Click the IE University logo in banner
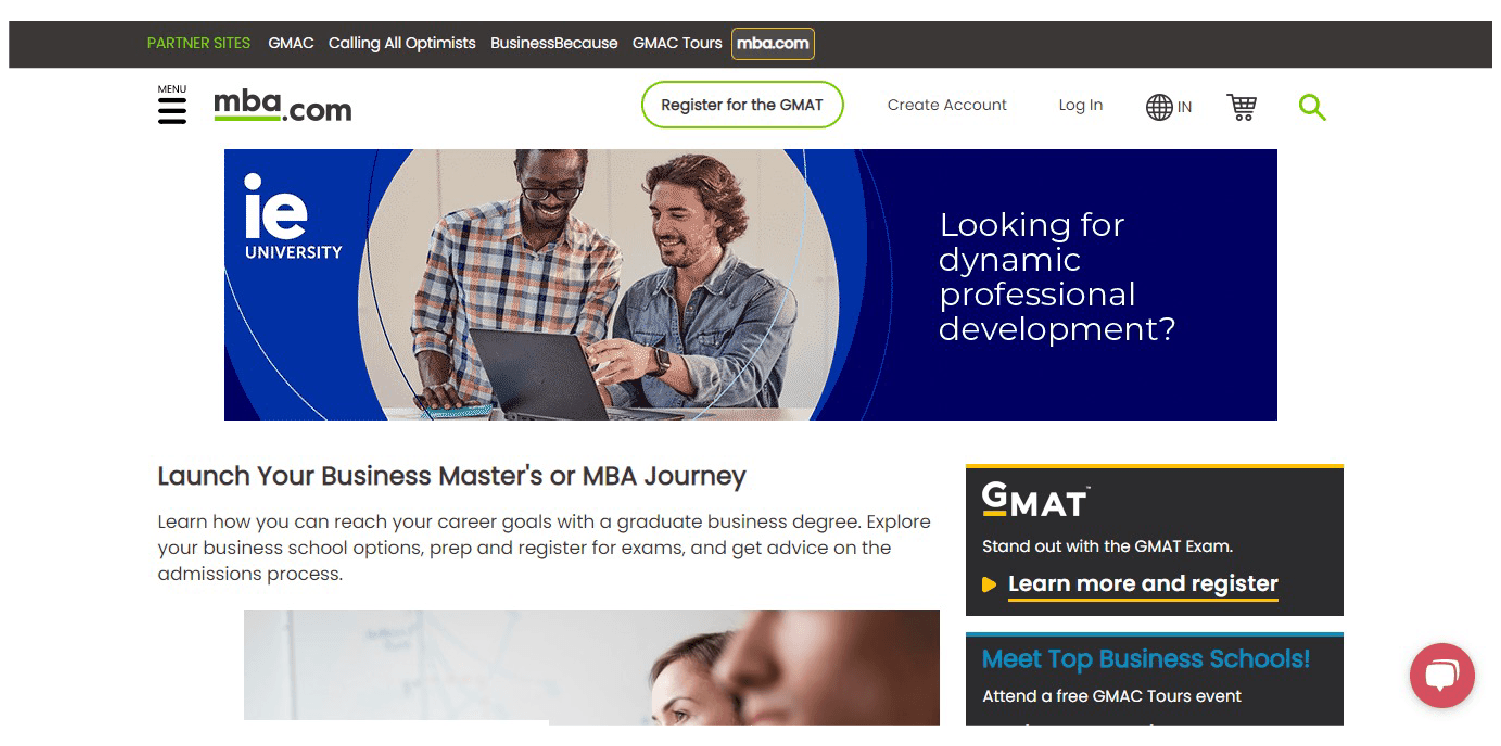 293,217
